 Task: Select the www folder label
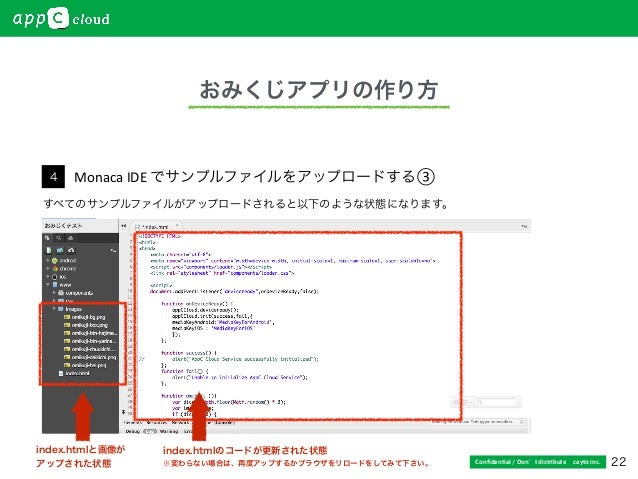[65, 285]
